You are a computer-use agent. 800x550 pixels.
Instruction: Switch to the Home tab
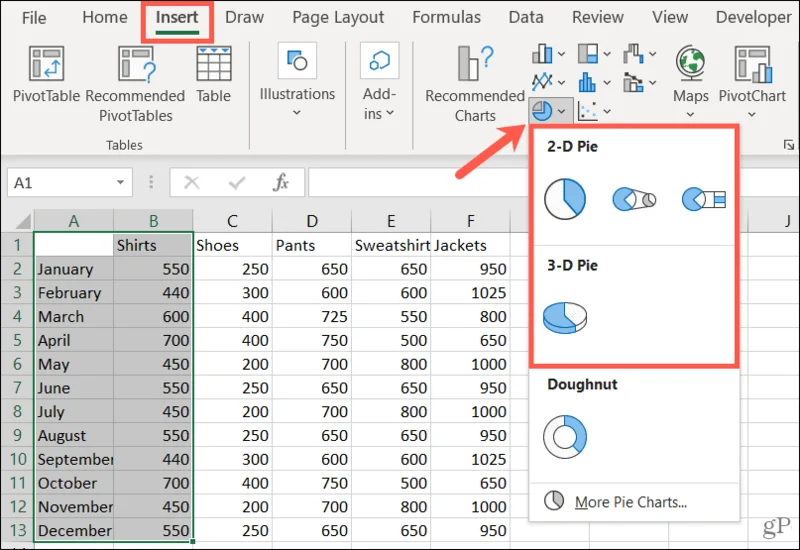click(x=105, y=17)
